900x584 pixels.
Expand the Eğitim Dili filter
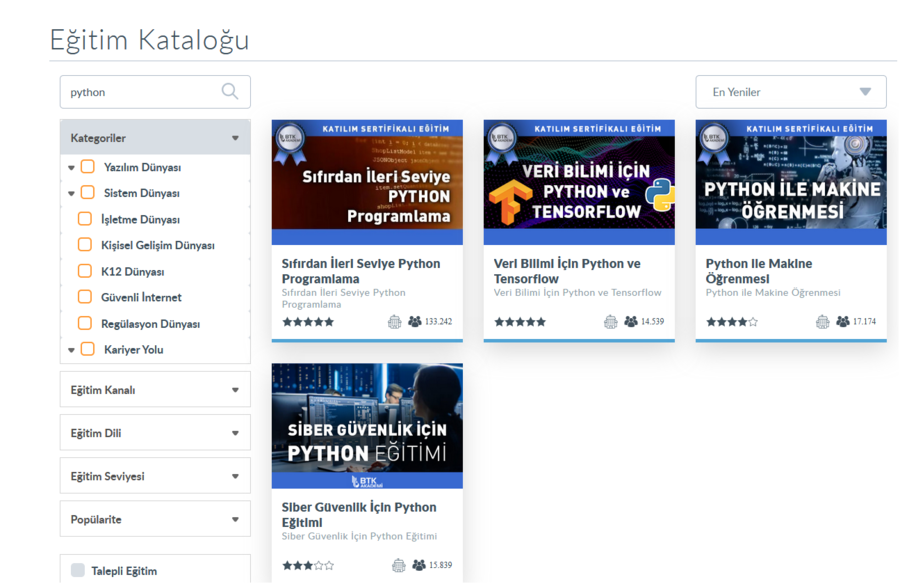point(155,433)
